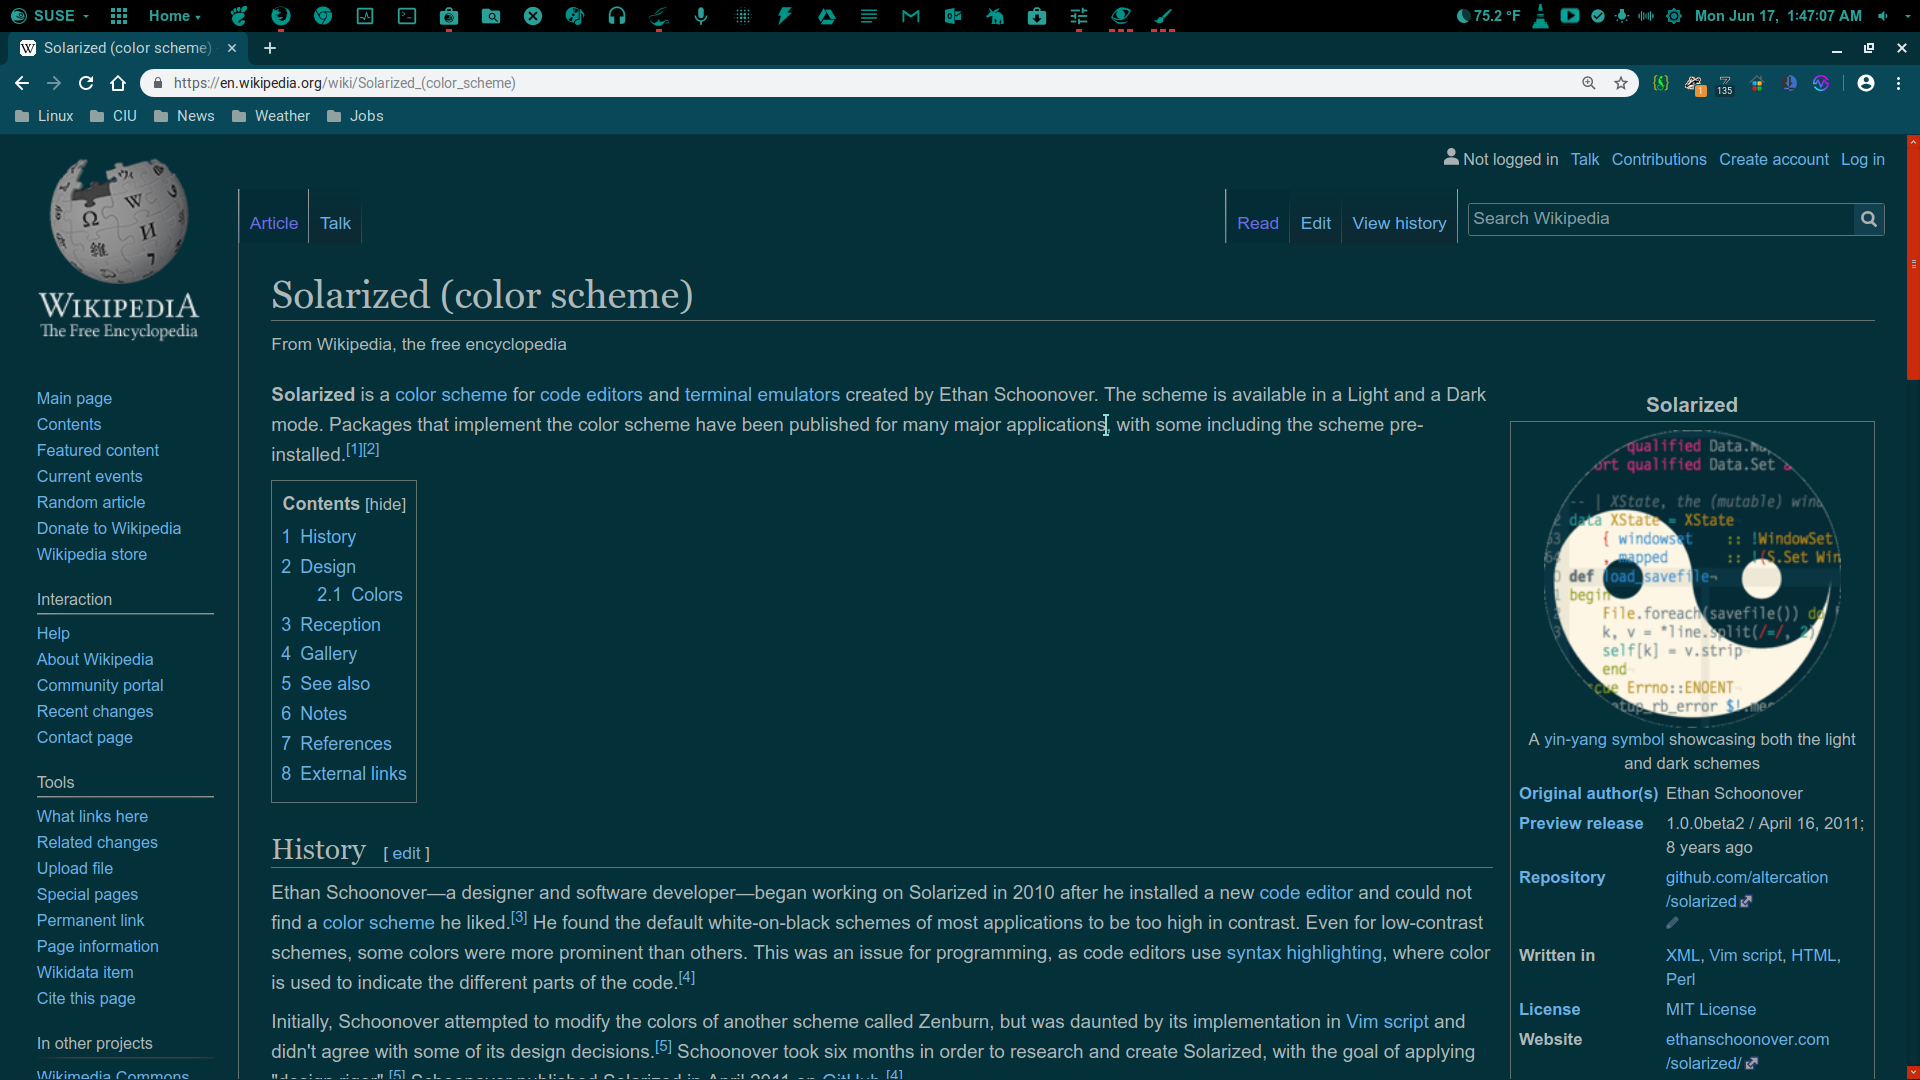Open the Google Drive launcher icon
1920x1080 pixels.
(x=827, y=16)
